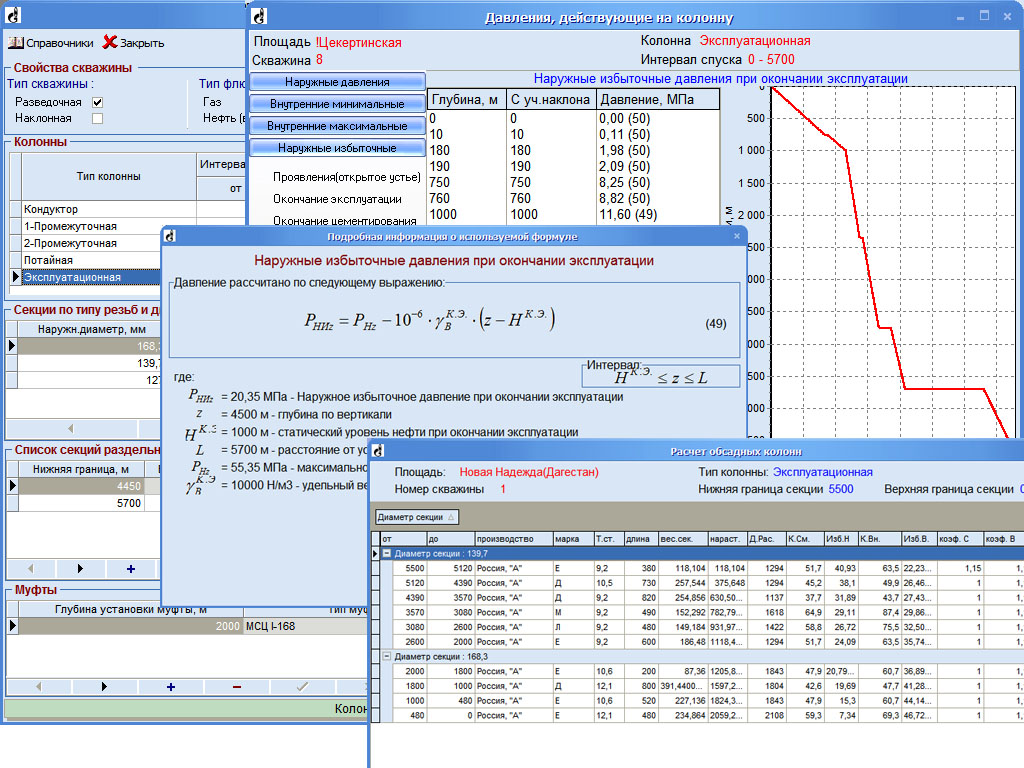
Task: Click pressure cell 8,25 (50)
Action: point(658,182)
